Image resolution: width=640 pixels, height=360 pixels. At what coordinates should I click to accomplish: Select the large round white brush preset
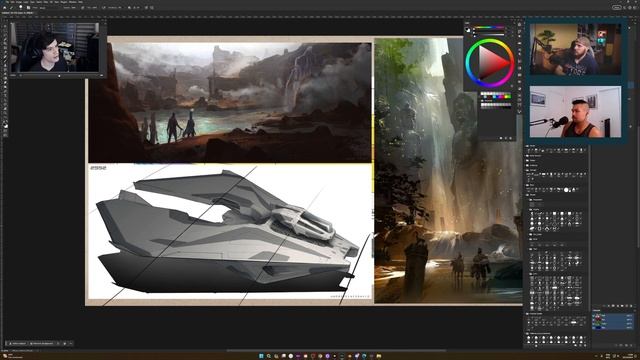(566, 189)
